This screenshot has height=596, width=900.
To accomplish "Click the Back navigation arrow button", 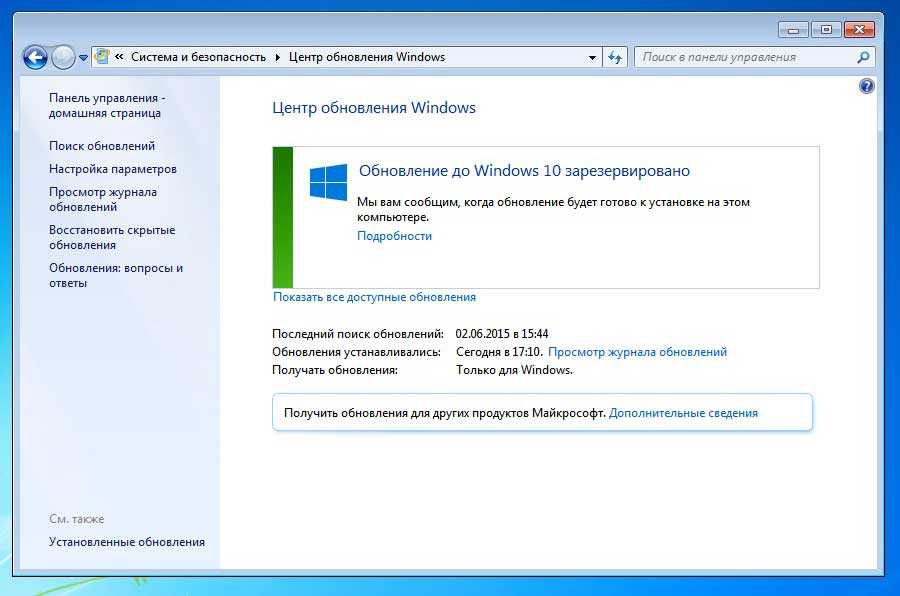I will pos(35,57).
